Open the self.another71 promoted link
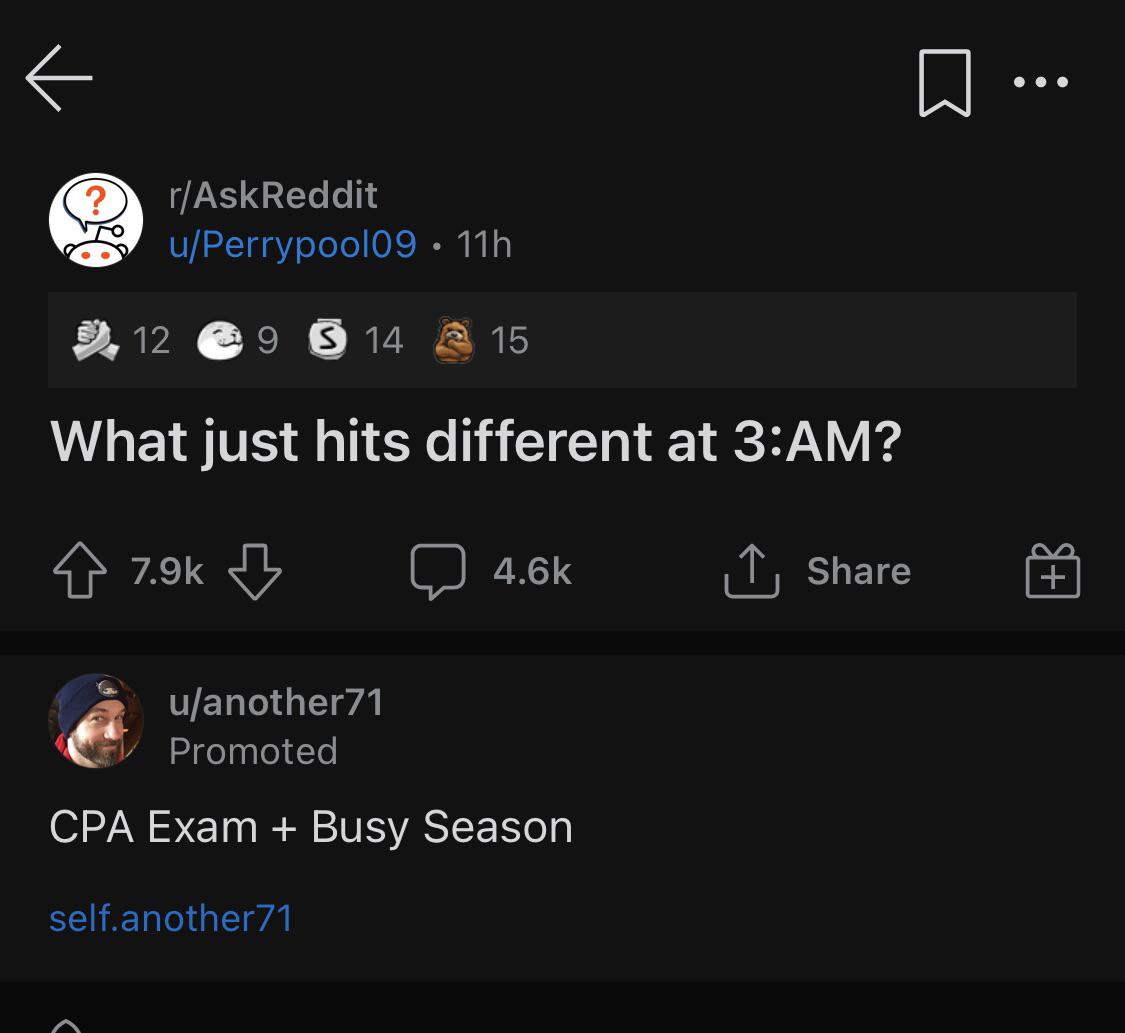Viewport: 1125px width, 1033px height. [170, 917]
